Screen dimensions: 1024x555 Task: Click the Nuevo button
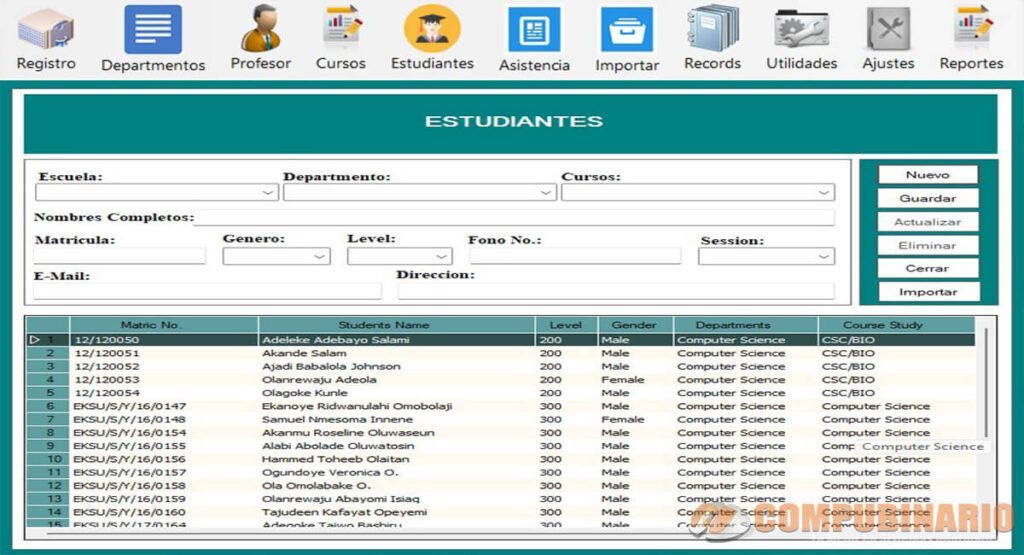(x=928, y=175)
